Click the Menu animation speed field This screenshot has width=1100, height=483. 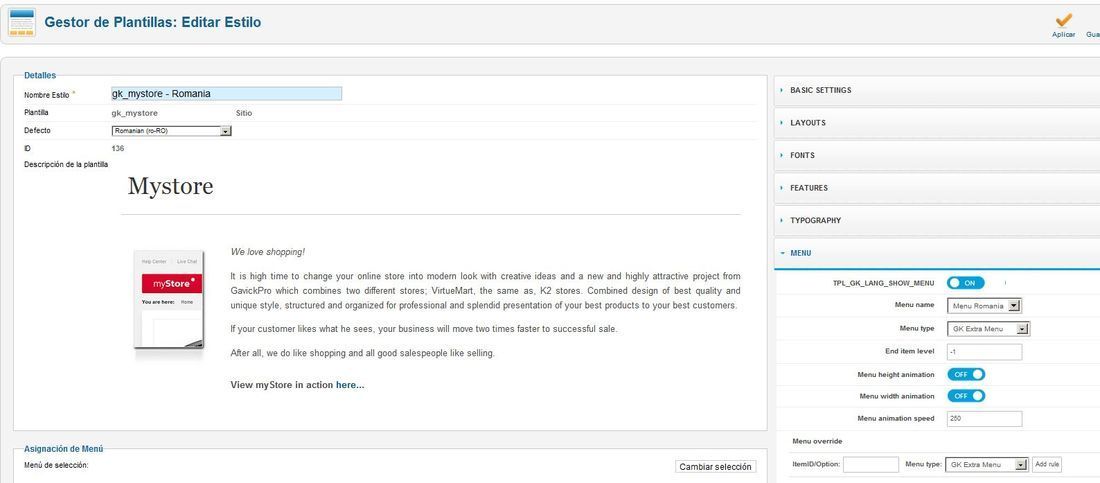click(984, 419)
